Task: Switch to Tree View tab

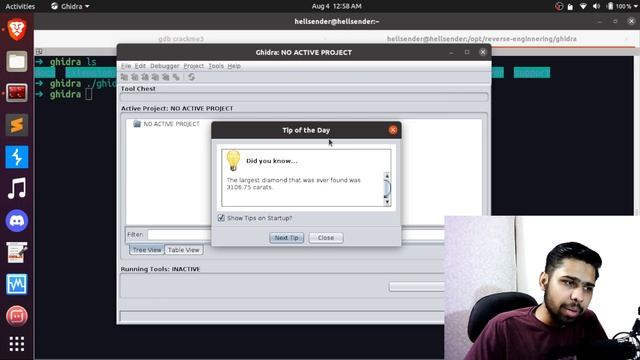Action: coord(147,250)
